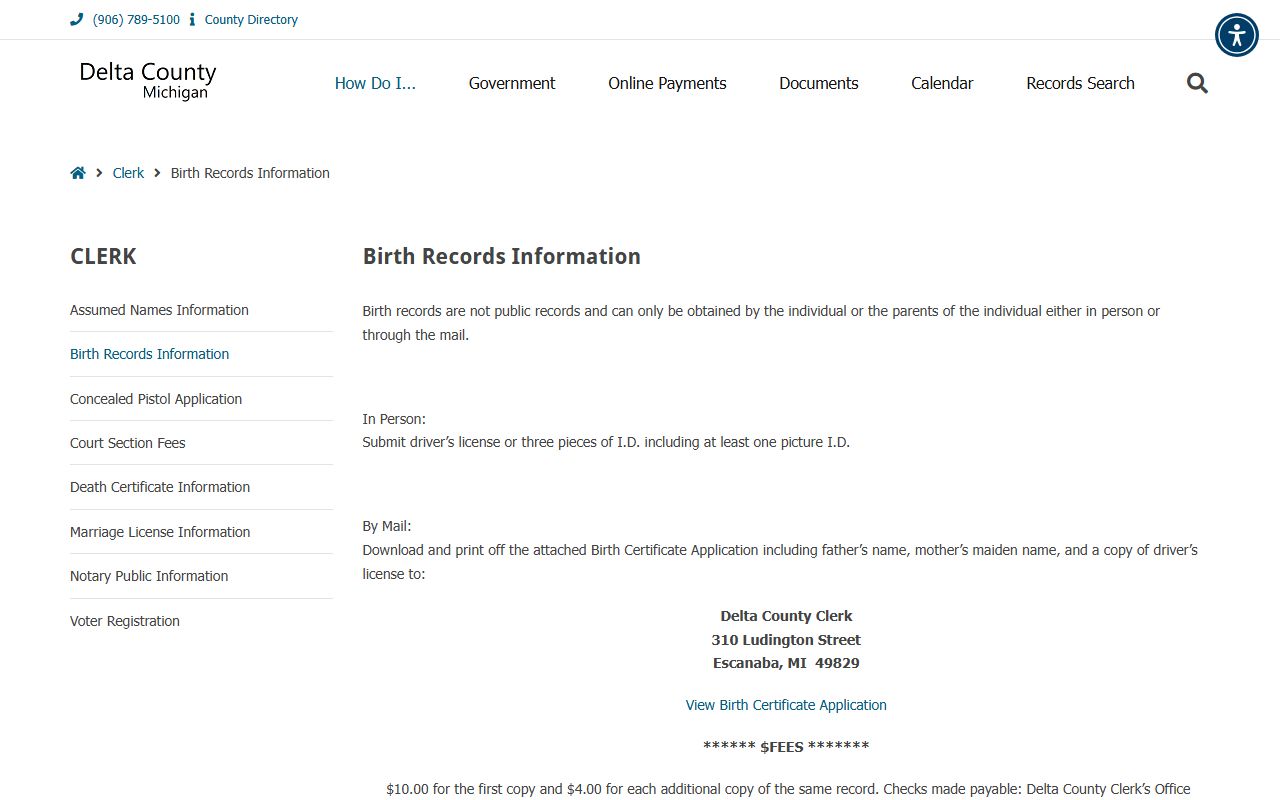Open the Documents menu
Screen dimensions: 1280x800
[819, 83]
